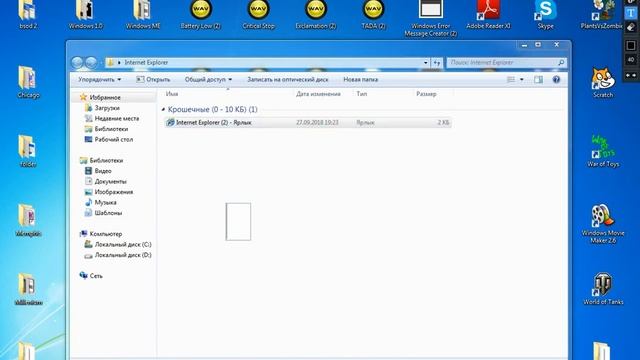Select the Windows ME desktop folder

pos(143,15)
